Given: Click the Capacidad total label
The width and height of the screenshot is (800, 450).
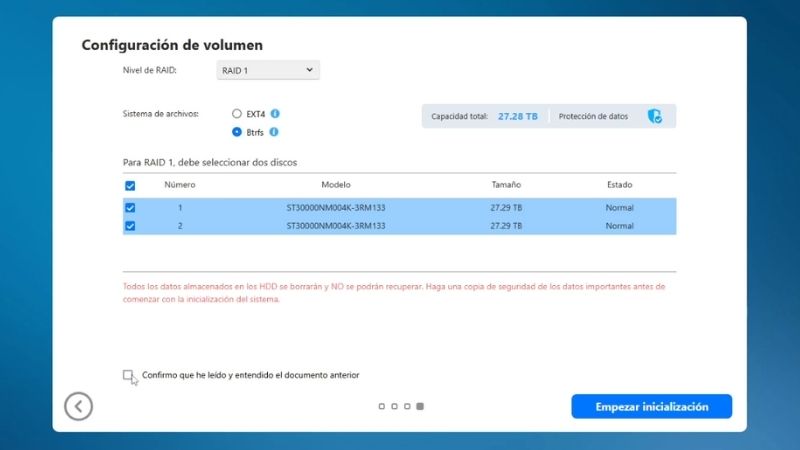Looking at the screenshot, I should click(459, 116).
